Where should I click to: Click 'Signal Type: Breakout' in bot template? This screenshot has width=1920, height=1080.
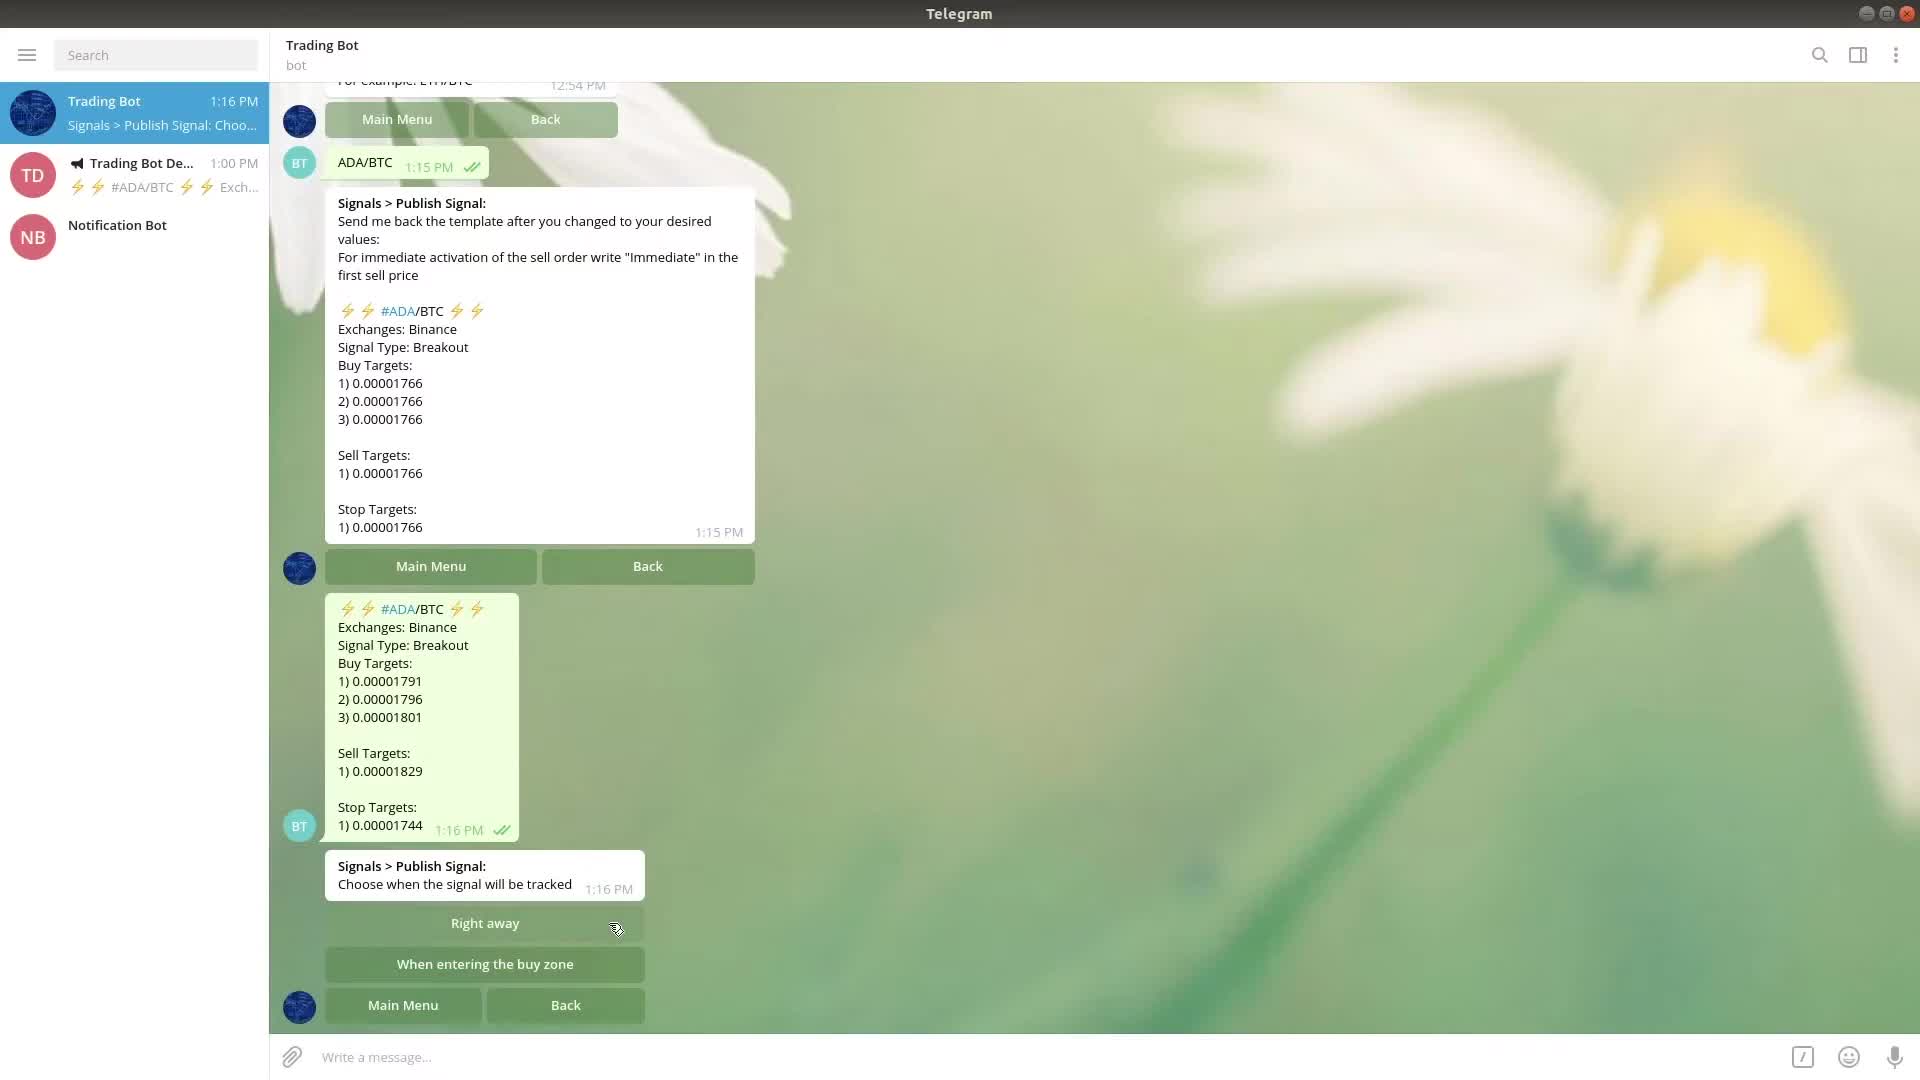403,347
